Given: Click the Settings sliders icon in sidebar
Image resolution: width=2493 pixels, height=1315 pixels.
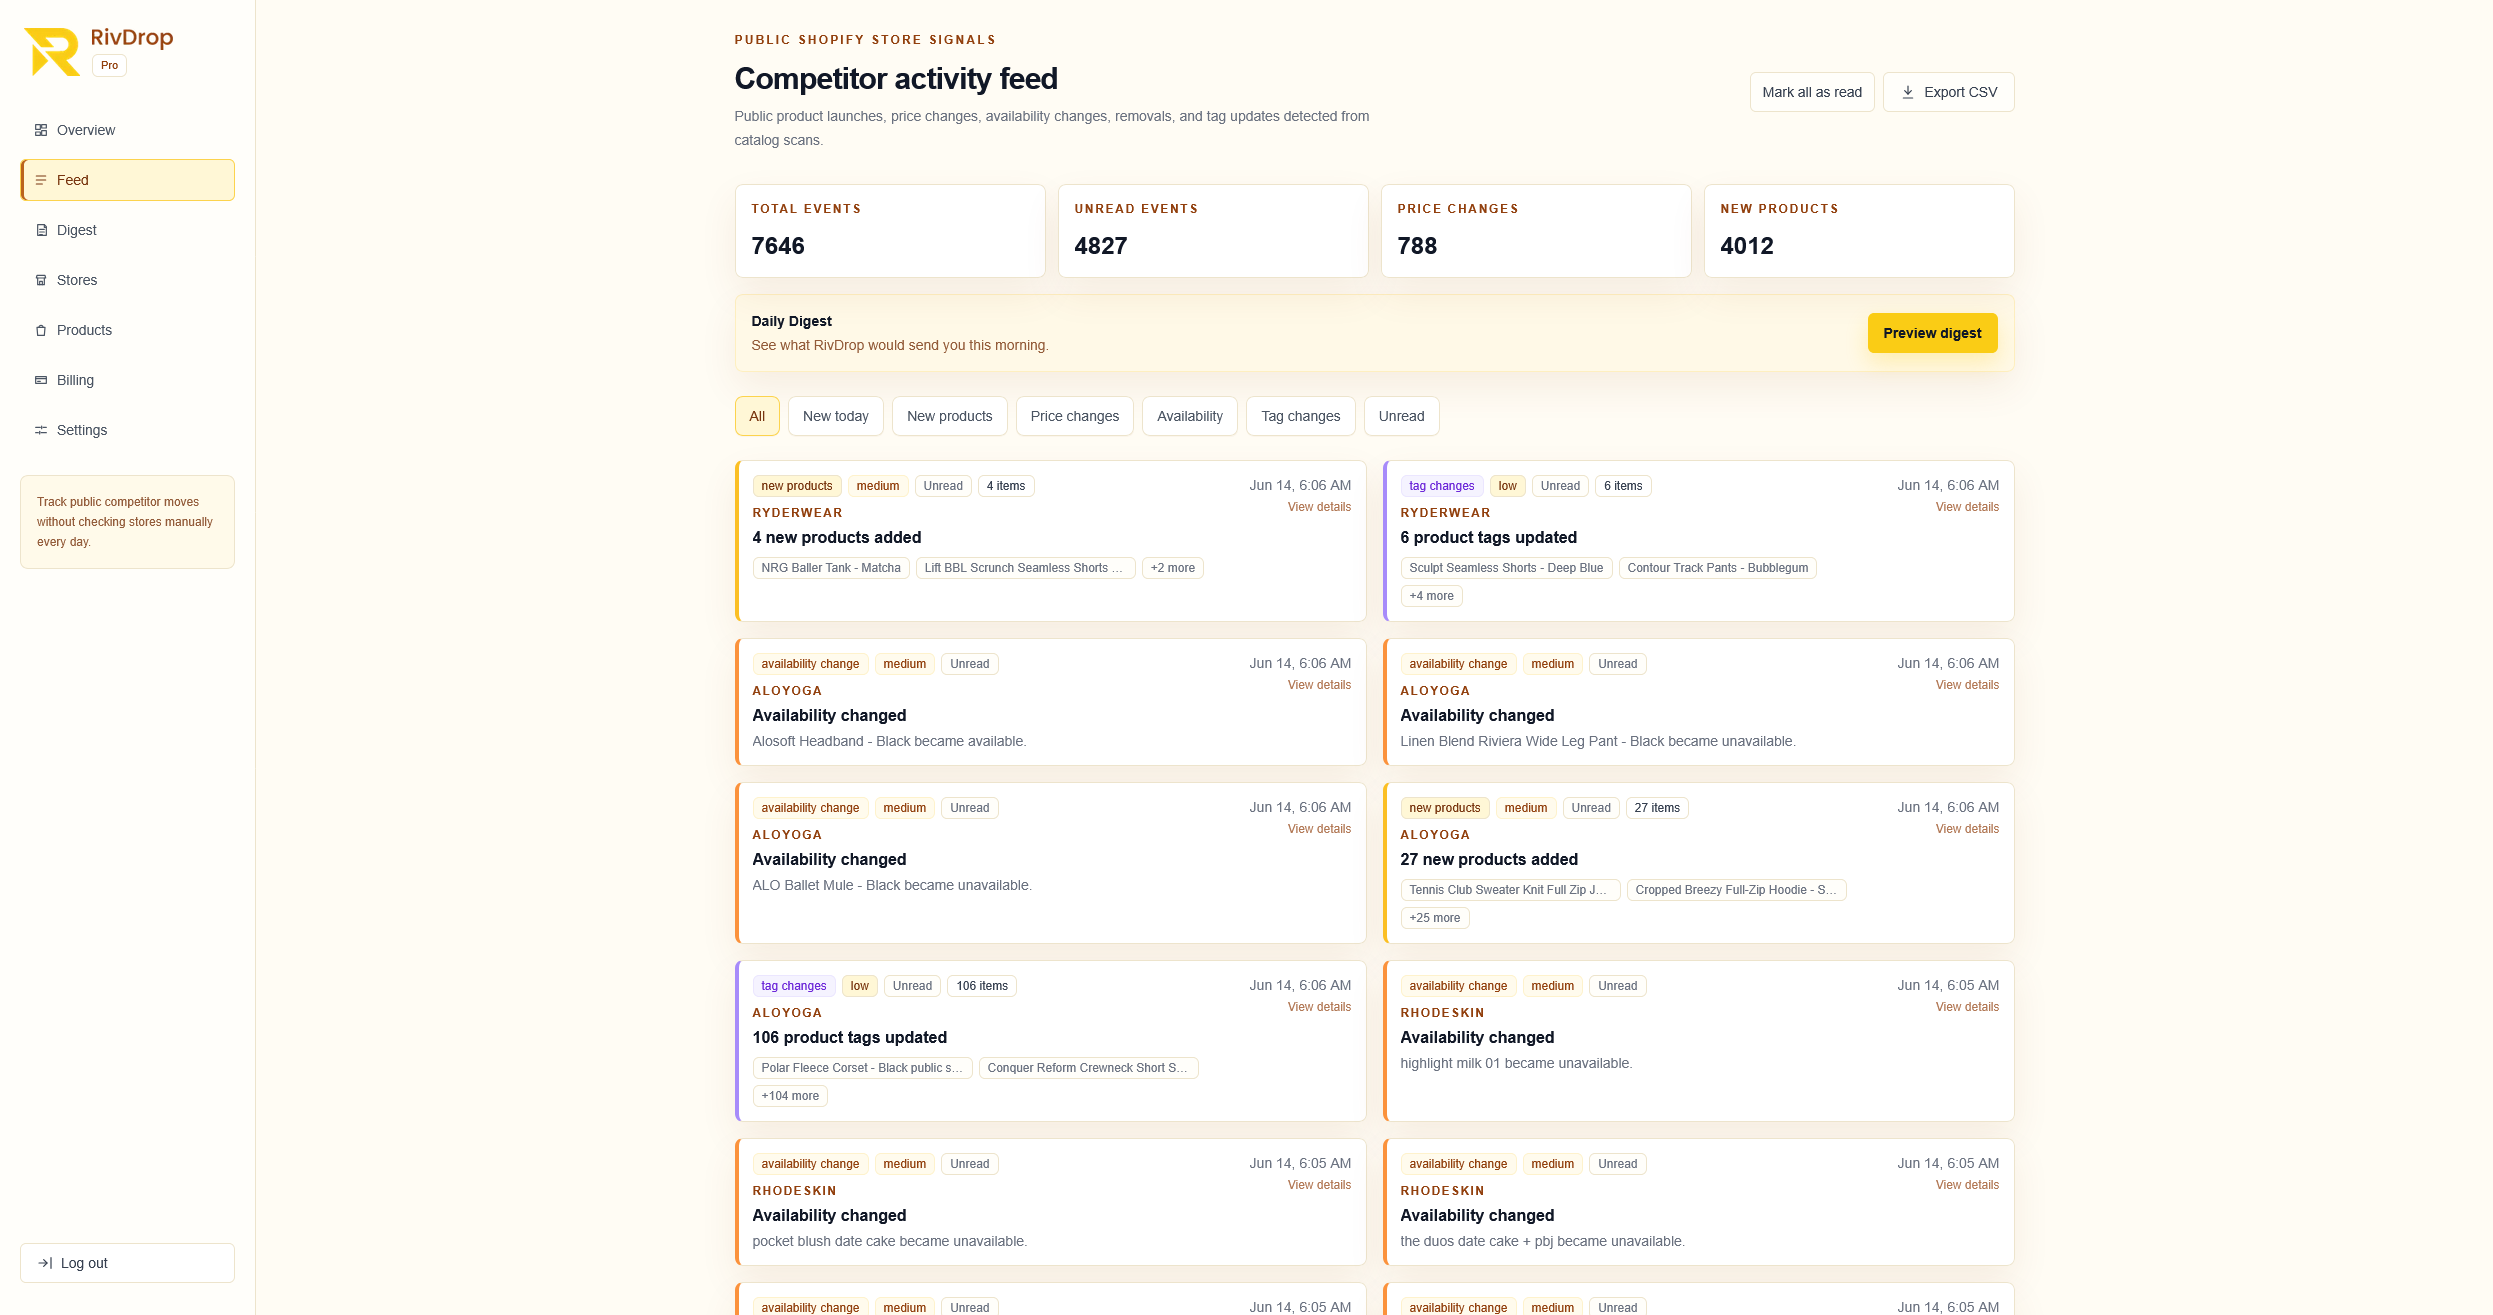Looking at the screenshot, I should pyautogui.click(x=41, y=430).
